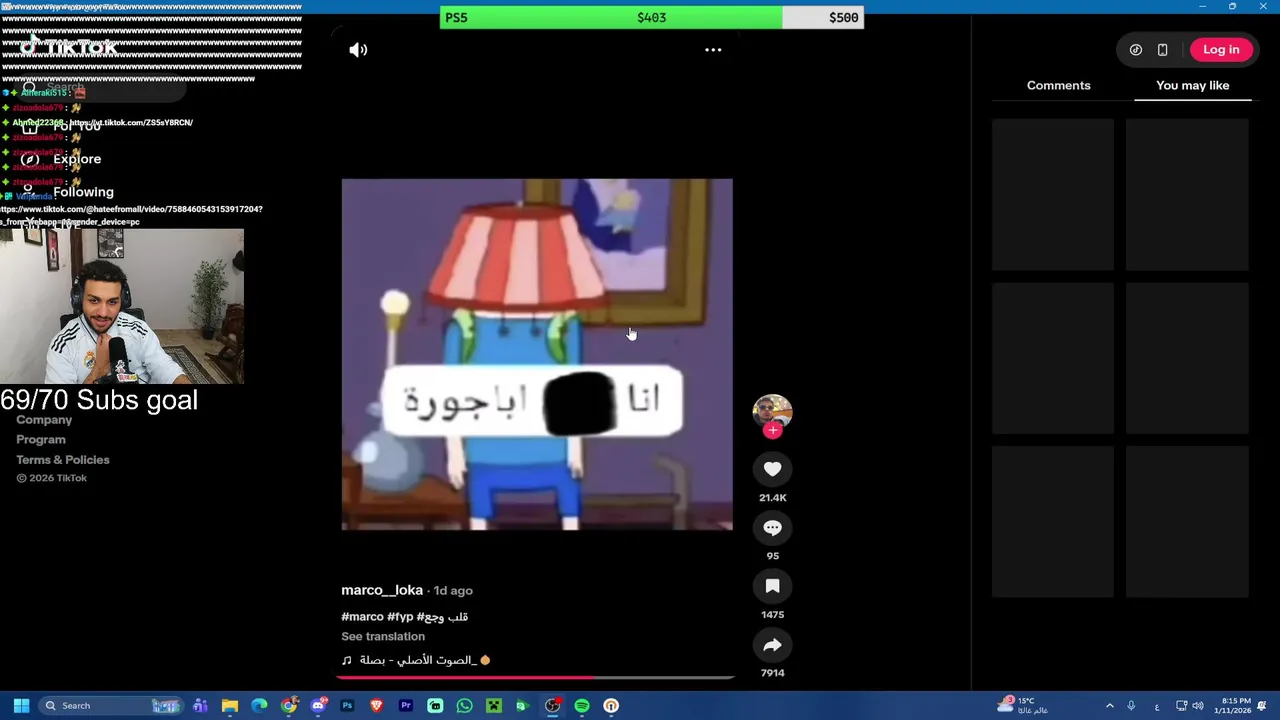Image resolution: width=1280 pixels, height=720 pixels.
Task: Click the taskbar Search box
Action: point(111,705)
